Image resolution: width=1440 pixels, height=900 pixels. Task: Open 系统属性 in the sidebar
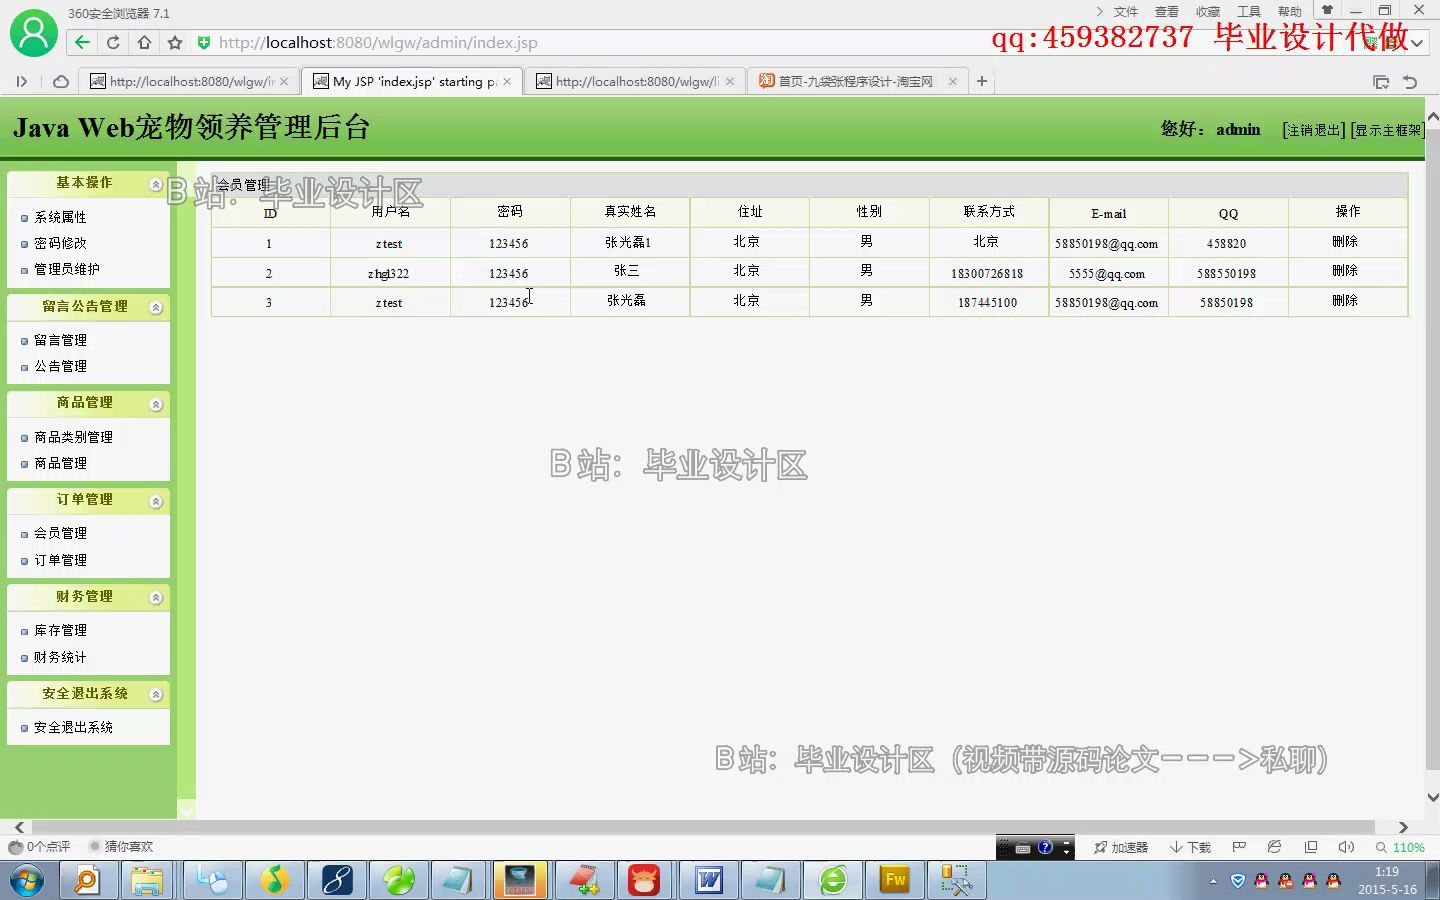(x=60, y=217)
